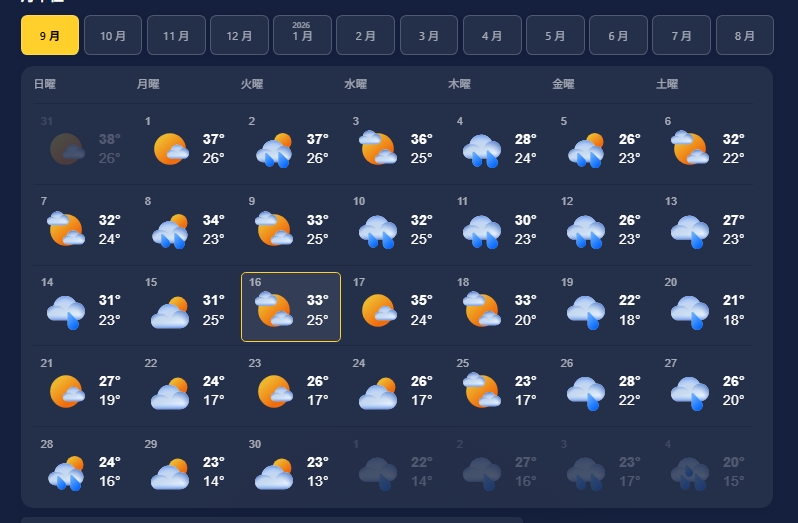Open the 2026 1月 month tab
Image resolution: width=798 pixels, height=523 pixels.
[x=302, y=35]
